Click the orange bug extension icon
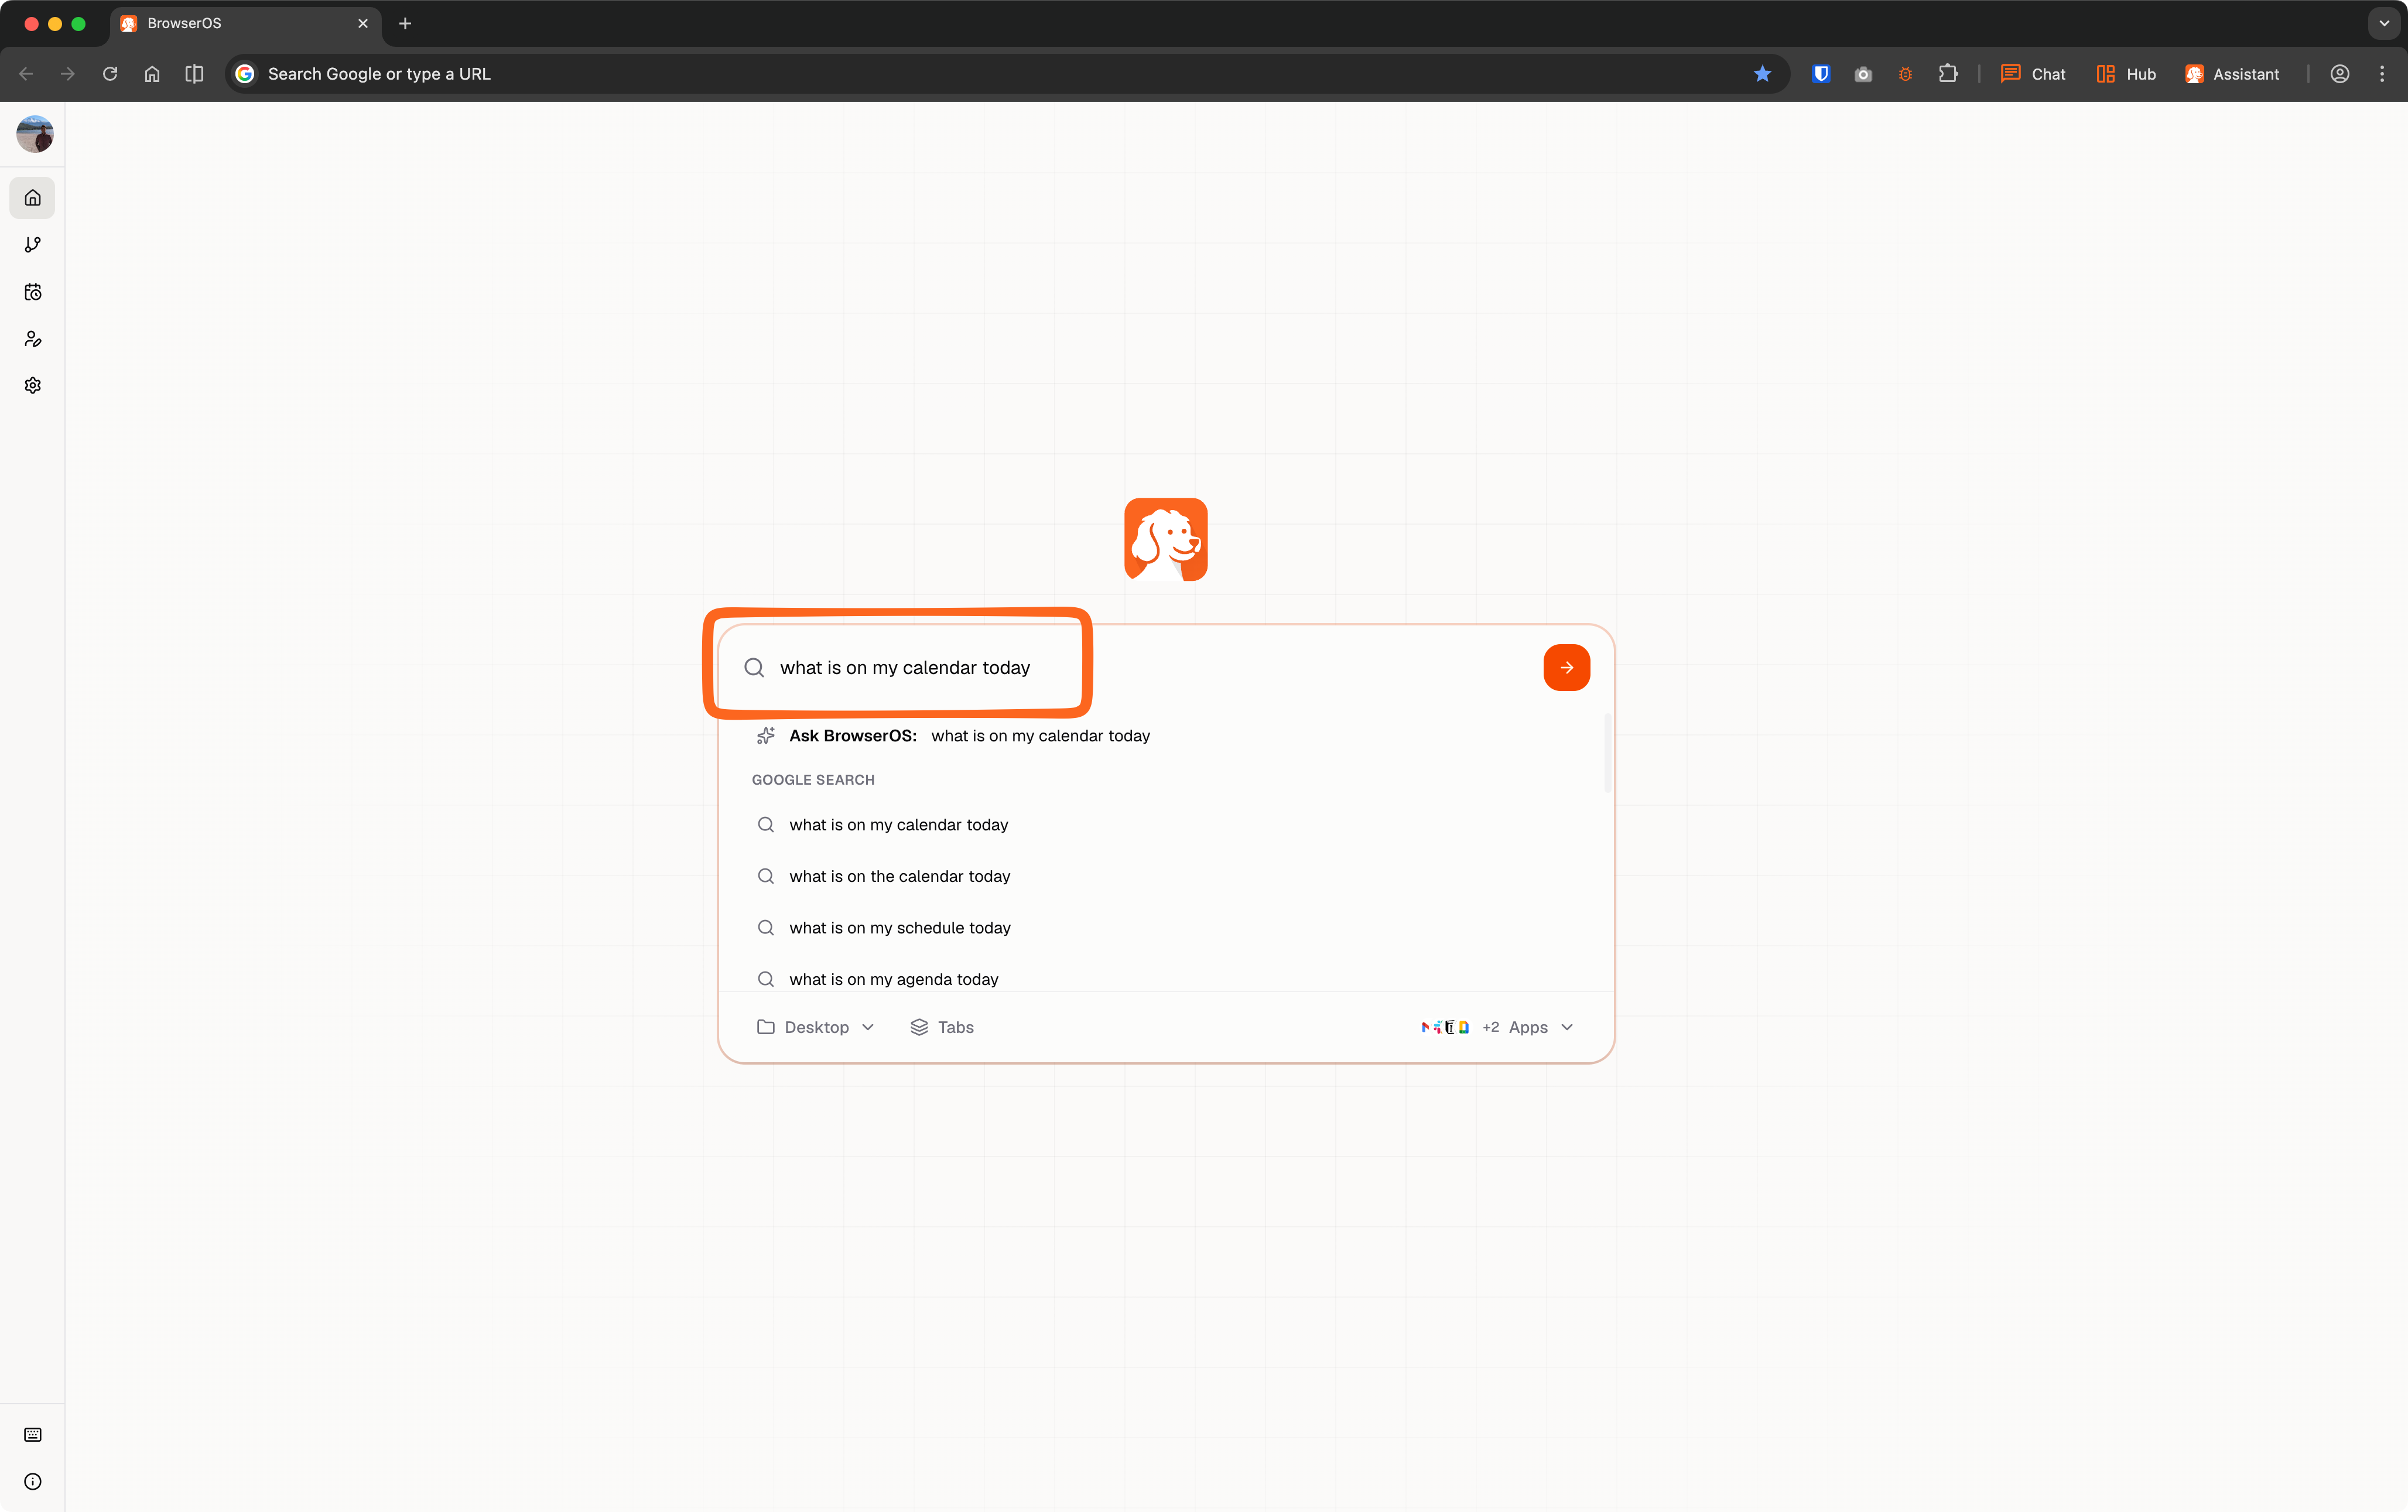 (x=1905, y=74)
